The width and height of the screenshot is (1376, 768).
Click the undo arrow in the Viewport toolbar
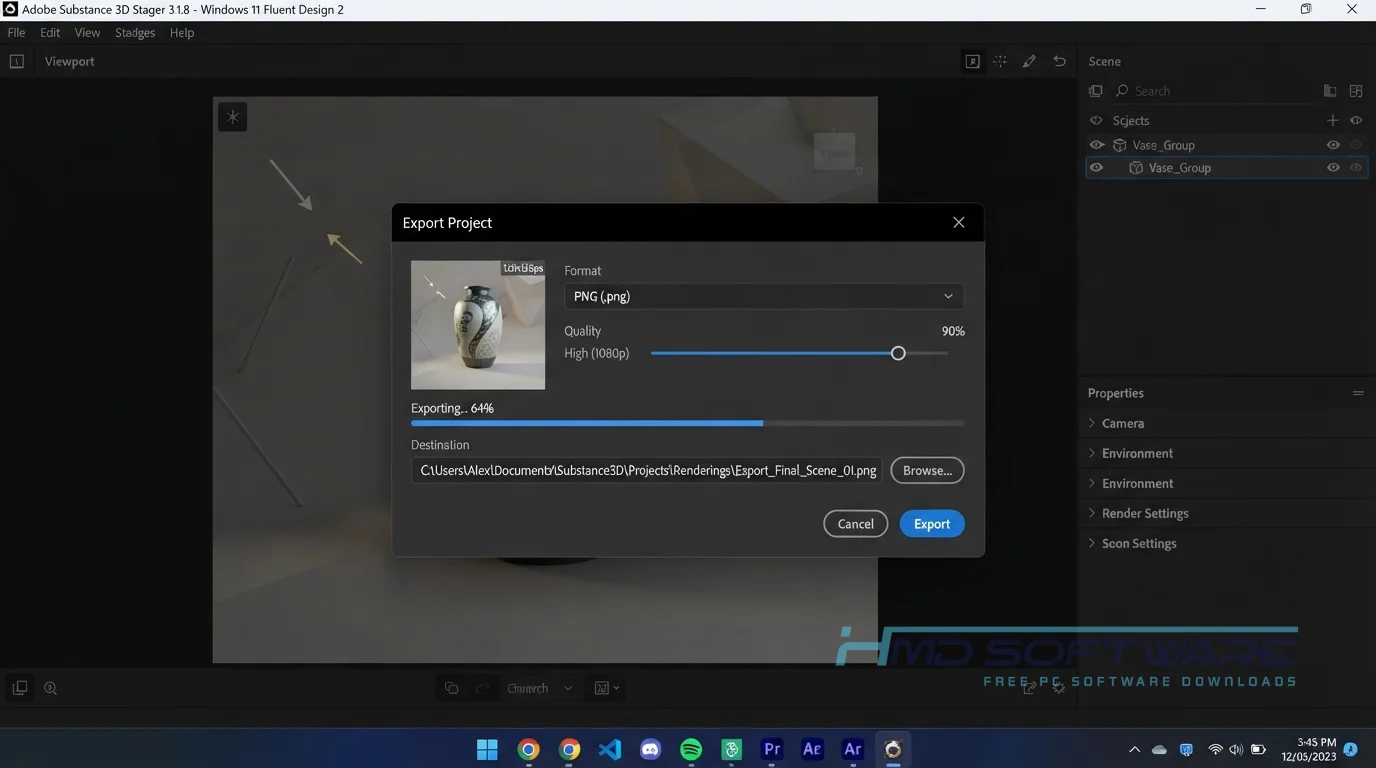1059,61
